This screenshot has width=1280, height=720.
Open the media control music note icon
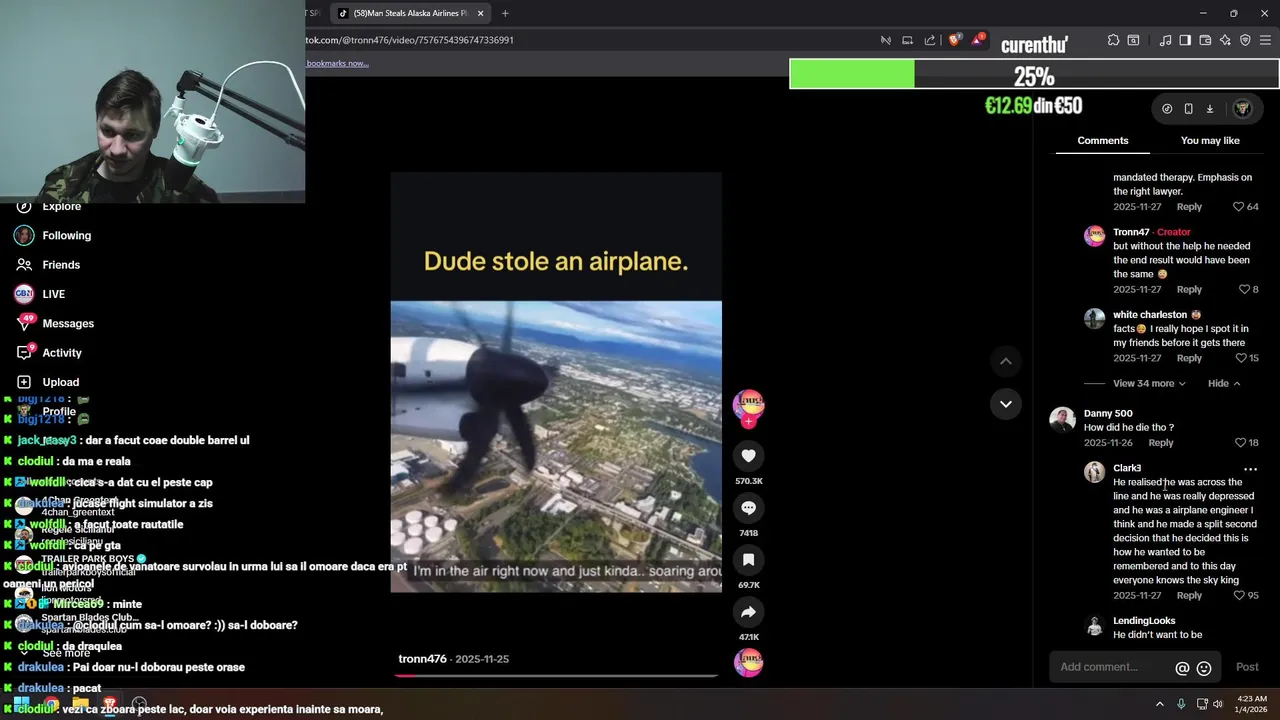tap(1165, 40)
